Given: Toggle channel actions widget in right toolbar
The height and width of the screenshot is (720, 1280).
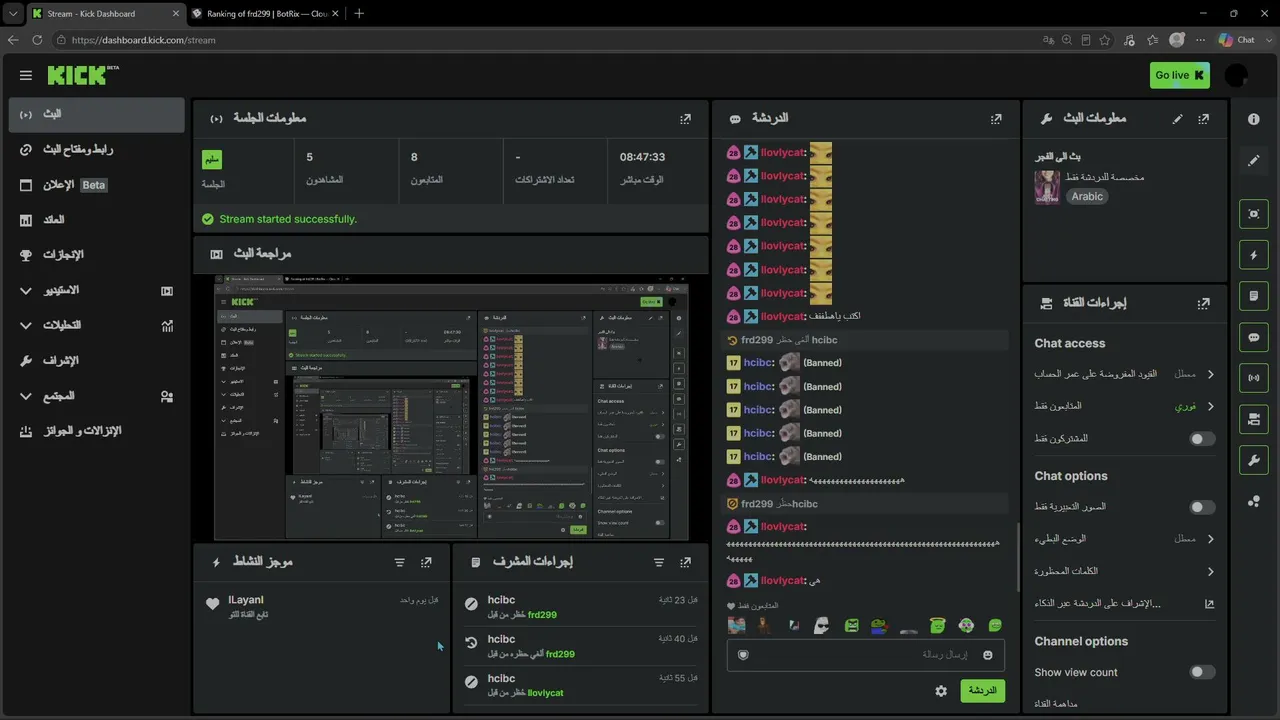Looking at the screenshot, I should coord(1254,419).
